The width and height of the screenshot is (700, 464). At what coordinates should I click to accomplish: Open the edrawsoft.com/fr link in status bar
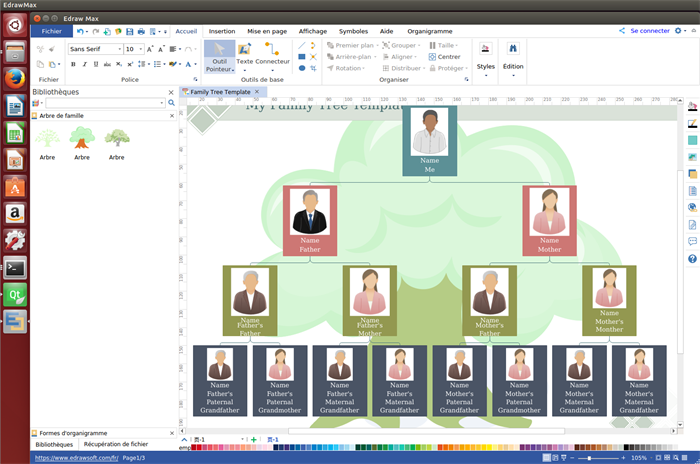coord(76,458)
